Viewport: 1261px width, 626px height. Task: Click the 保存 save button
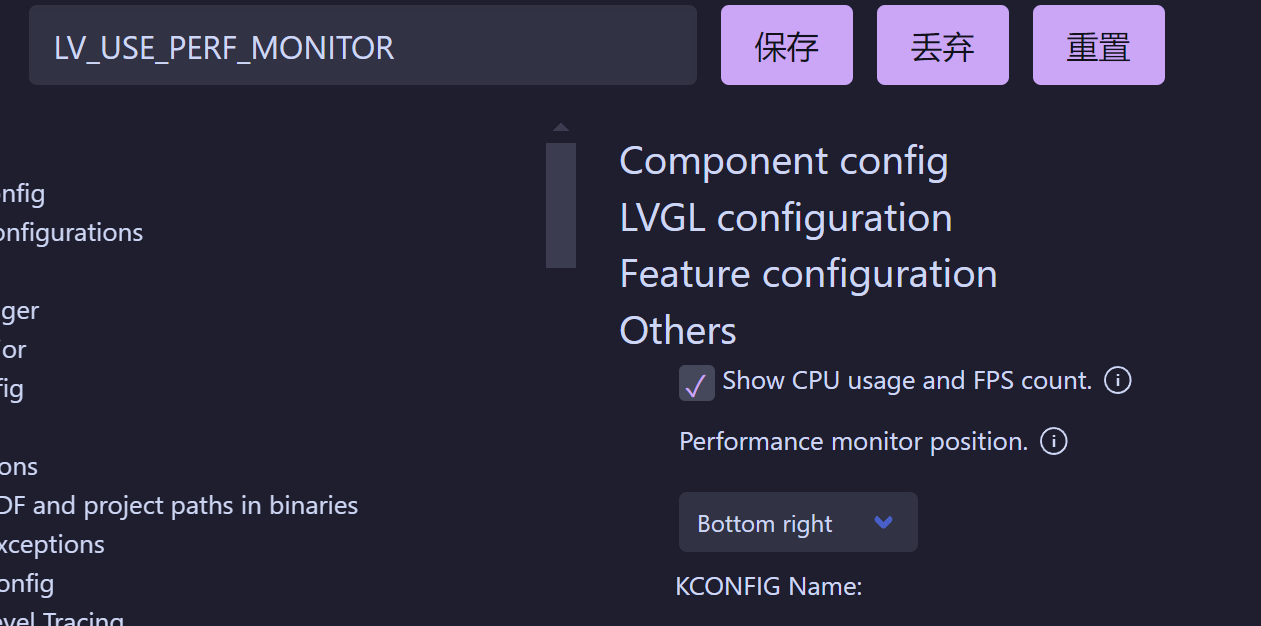(x=786, y=44)
